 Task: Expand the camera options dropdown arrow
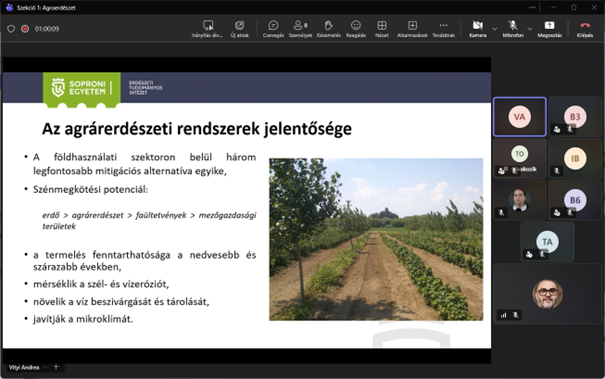[x=494, y=29]
